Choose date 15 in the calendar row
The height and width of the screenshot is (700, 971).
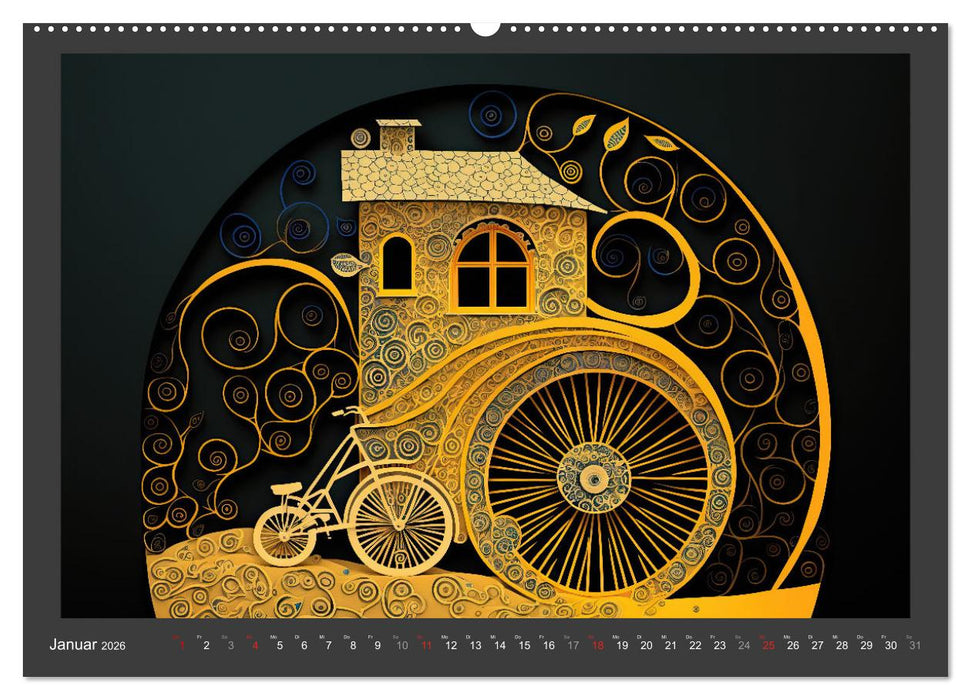coord(524,646)
